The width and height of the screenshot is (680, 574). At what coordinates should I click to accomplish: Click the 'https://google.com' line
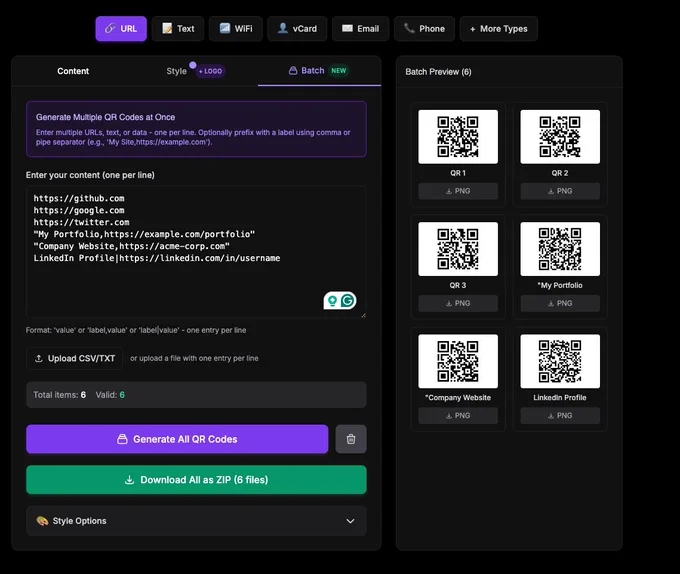coord(79,211)
